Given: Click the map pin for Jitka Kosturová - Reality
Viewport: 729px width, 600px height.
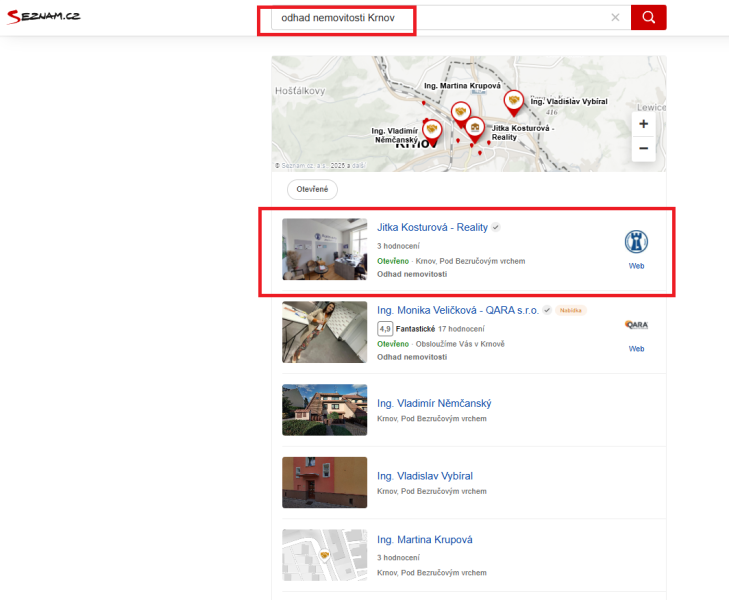Looking at the screenshot, I should tap(475, 130).
